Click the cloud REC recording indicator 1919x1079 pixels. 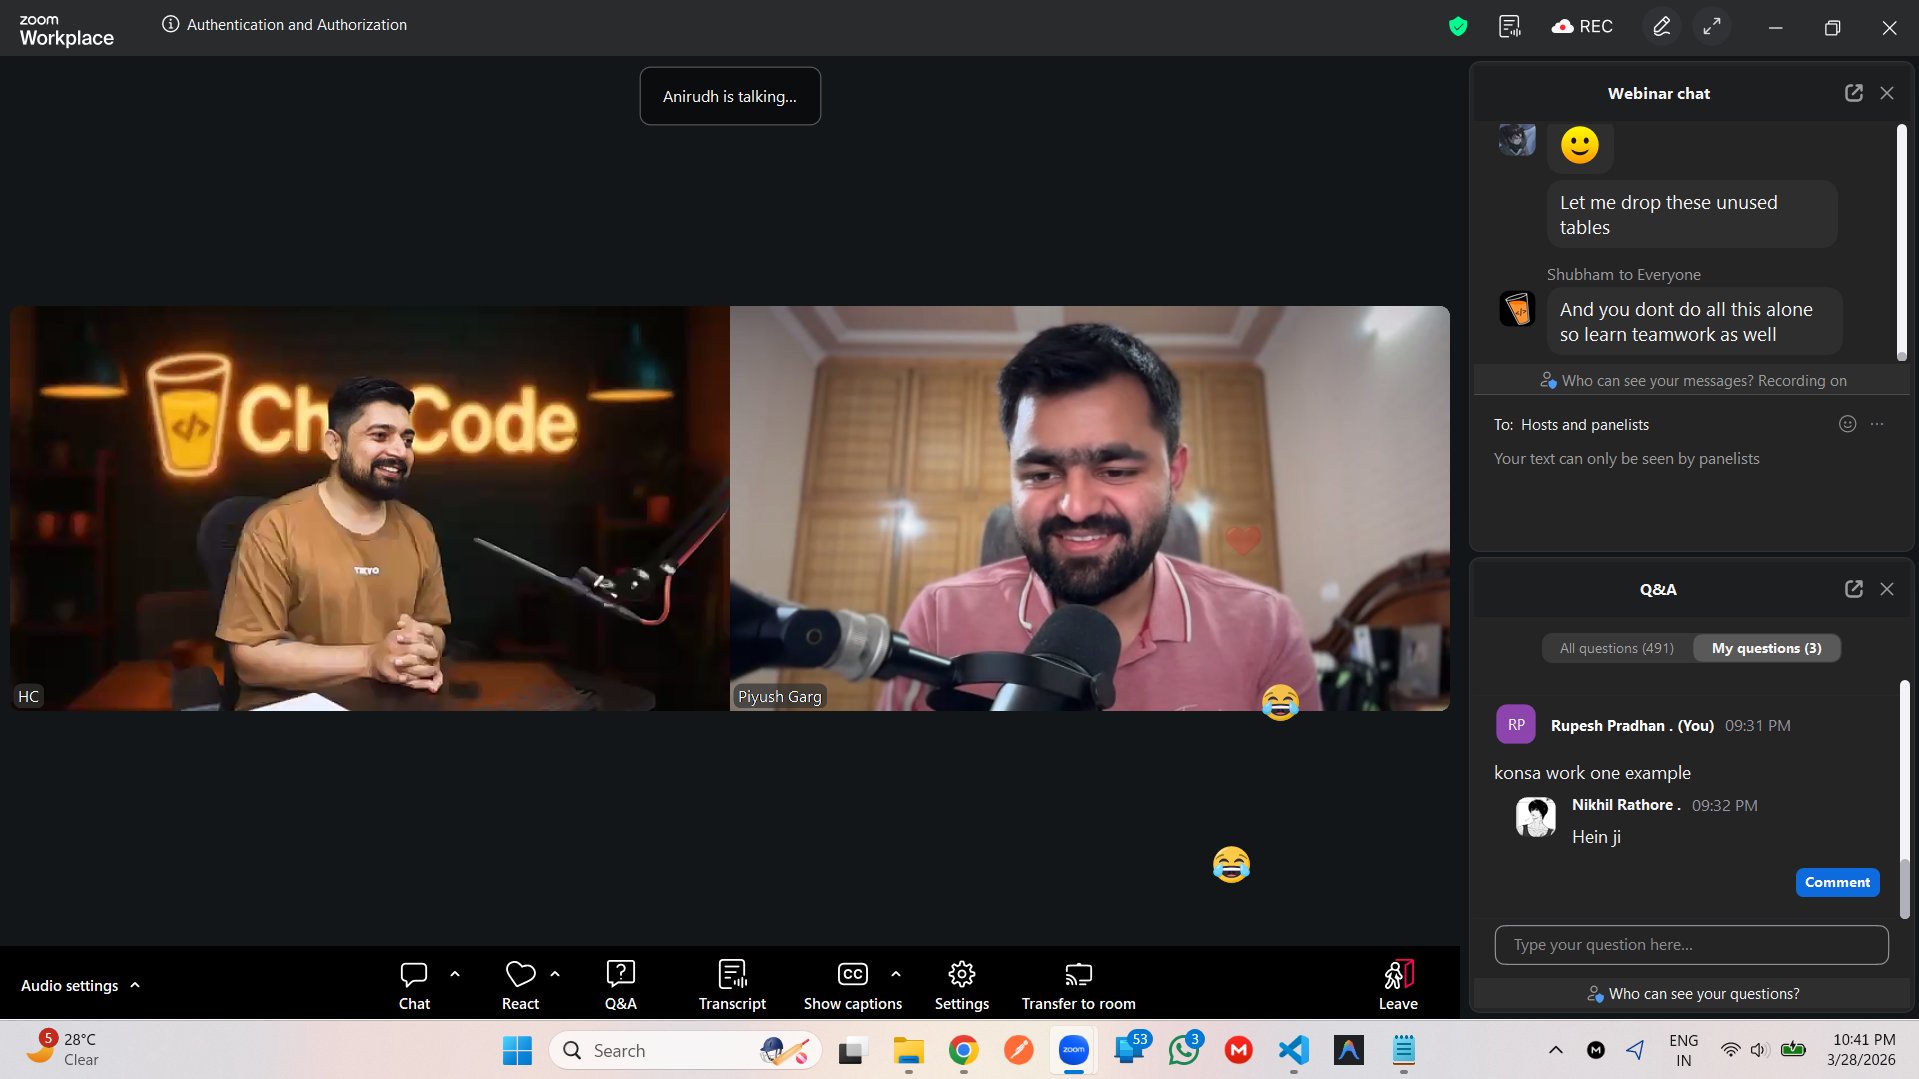(1582, 26)
